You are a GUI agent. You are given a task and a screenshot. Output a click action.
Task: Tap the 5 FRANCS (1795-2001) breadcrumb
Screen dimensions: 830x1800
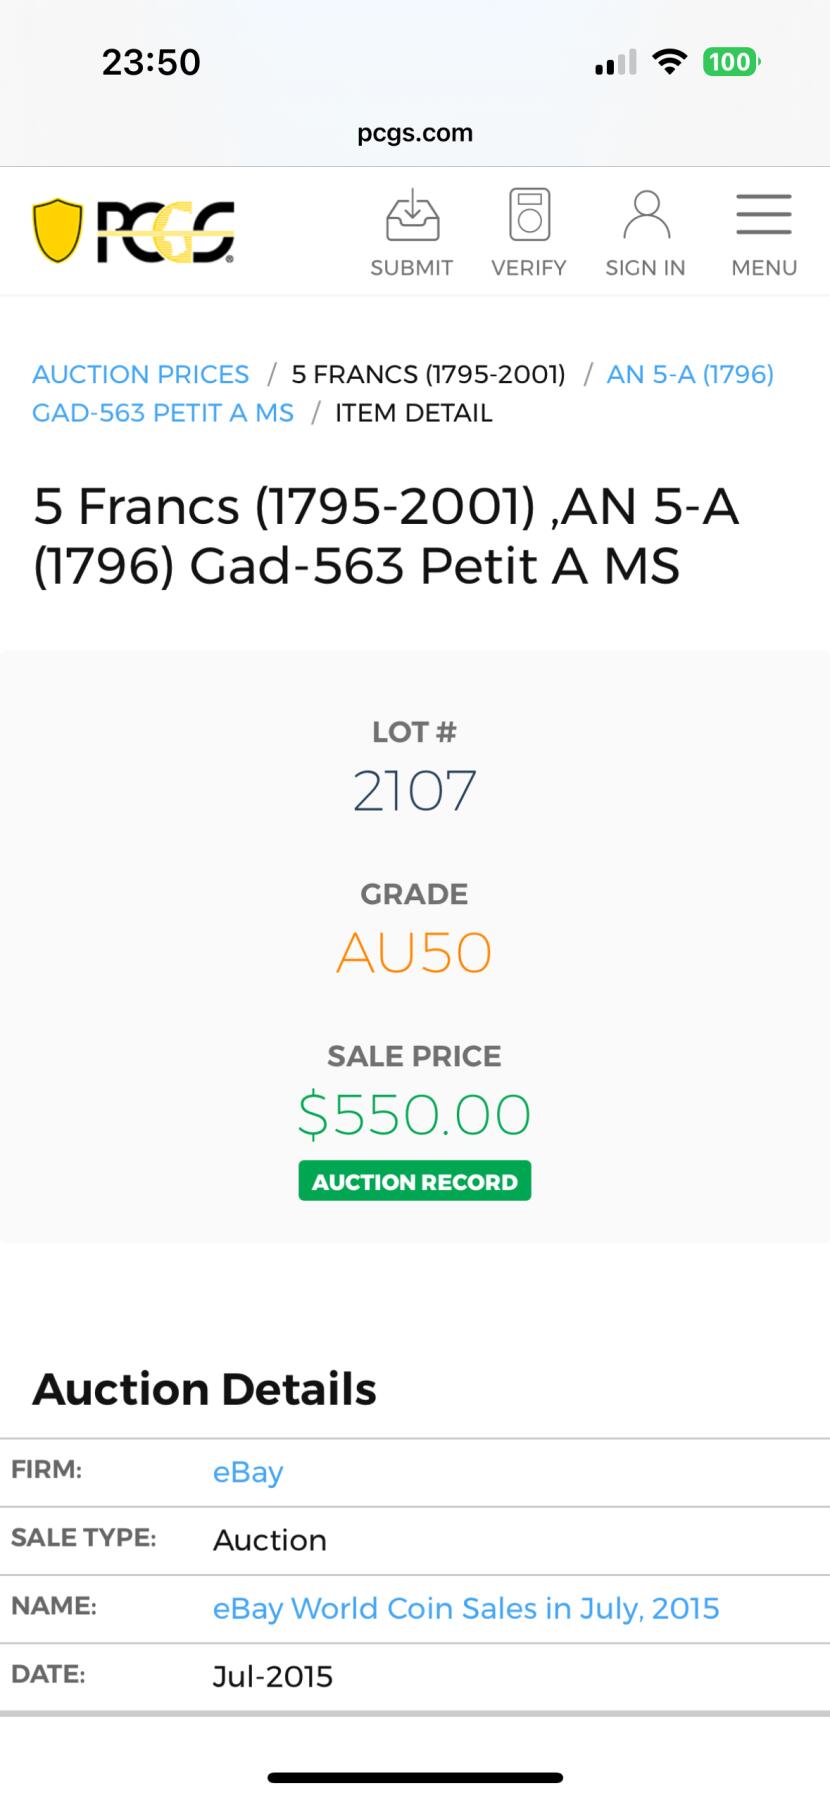pos(428,374)
